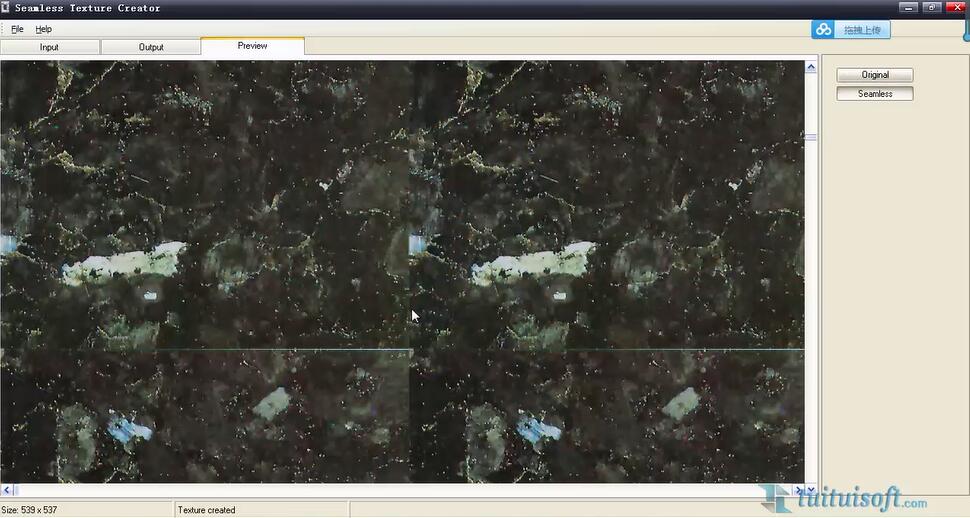Click the cloud upload icon
Screen dimensions: 970x518
click(x=823, y=30)
